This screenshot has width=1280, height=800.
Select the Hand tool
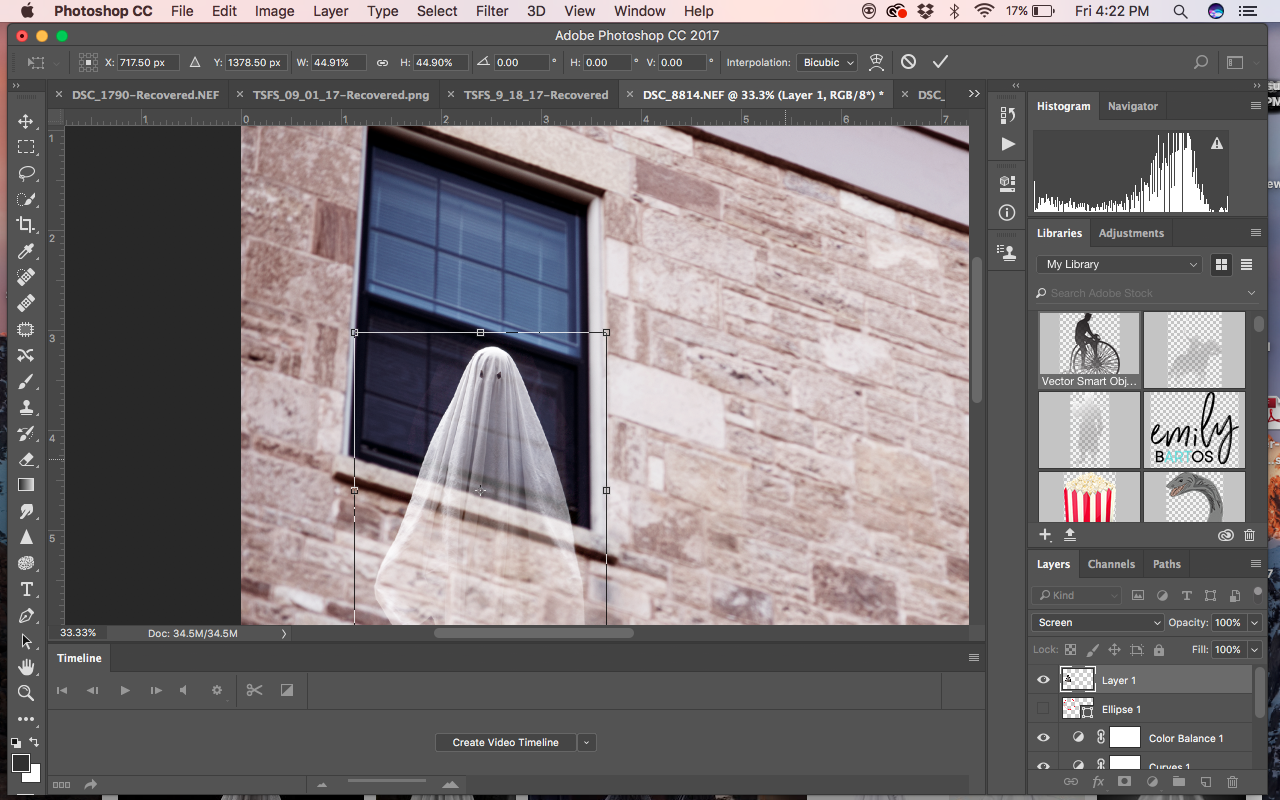26,667
